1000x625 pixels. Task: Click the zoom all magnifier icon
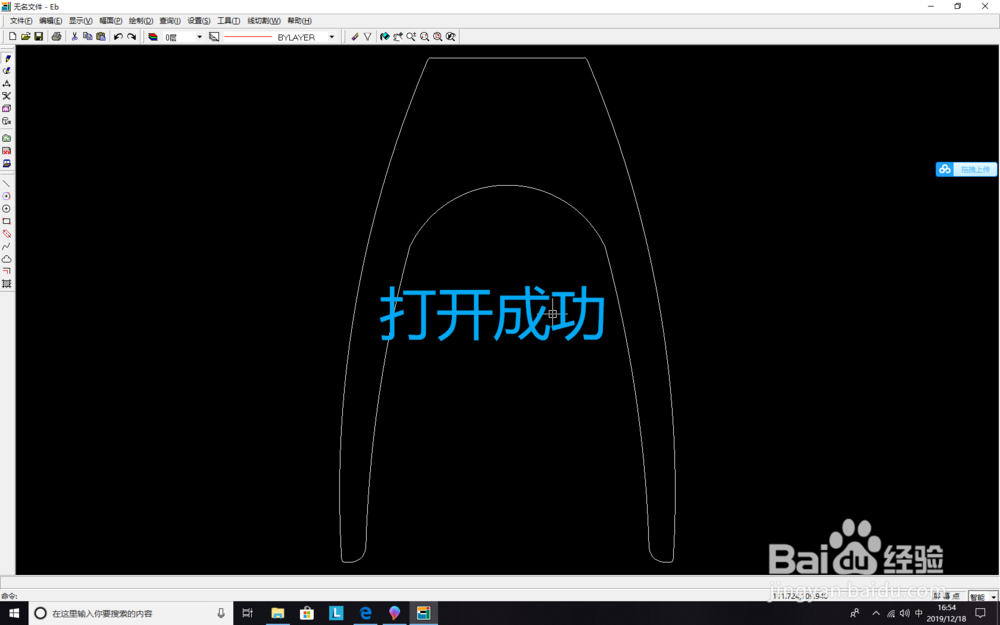[438, 37]
